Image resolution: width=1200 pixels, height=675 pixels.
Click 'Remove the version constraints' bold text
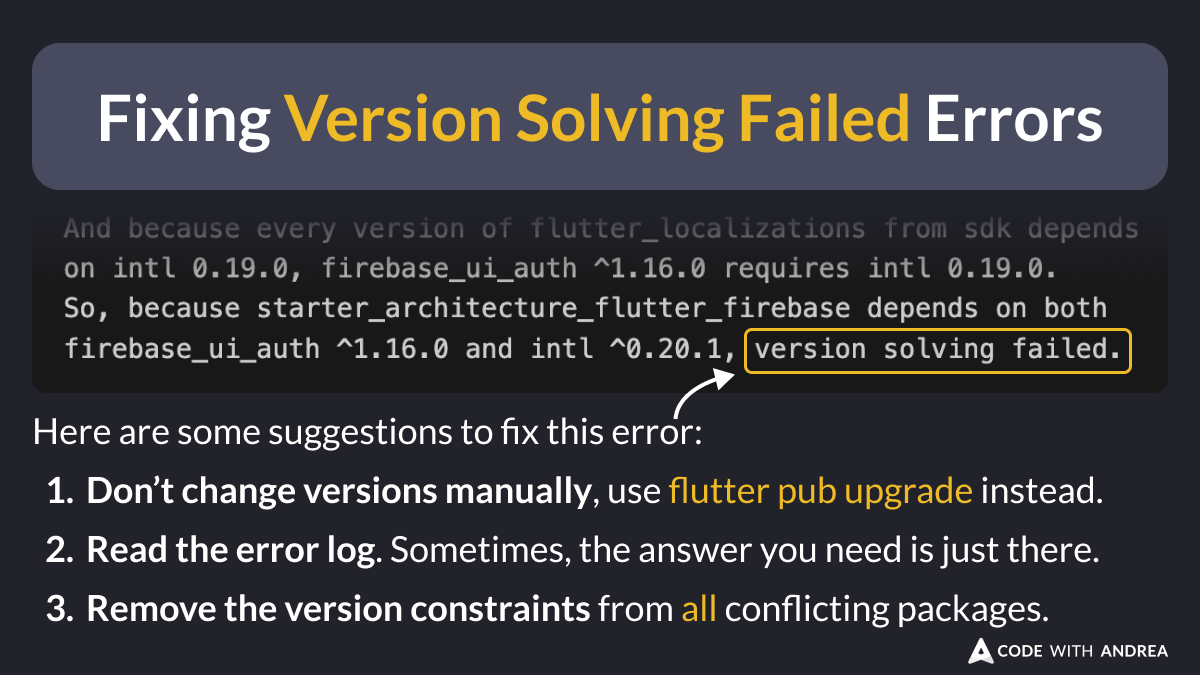(x=338, y=609)
